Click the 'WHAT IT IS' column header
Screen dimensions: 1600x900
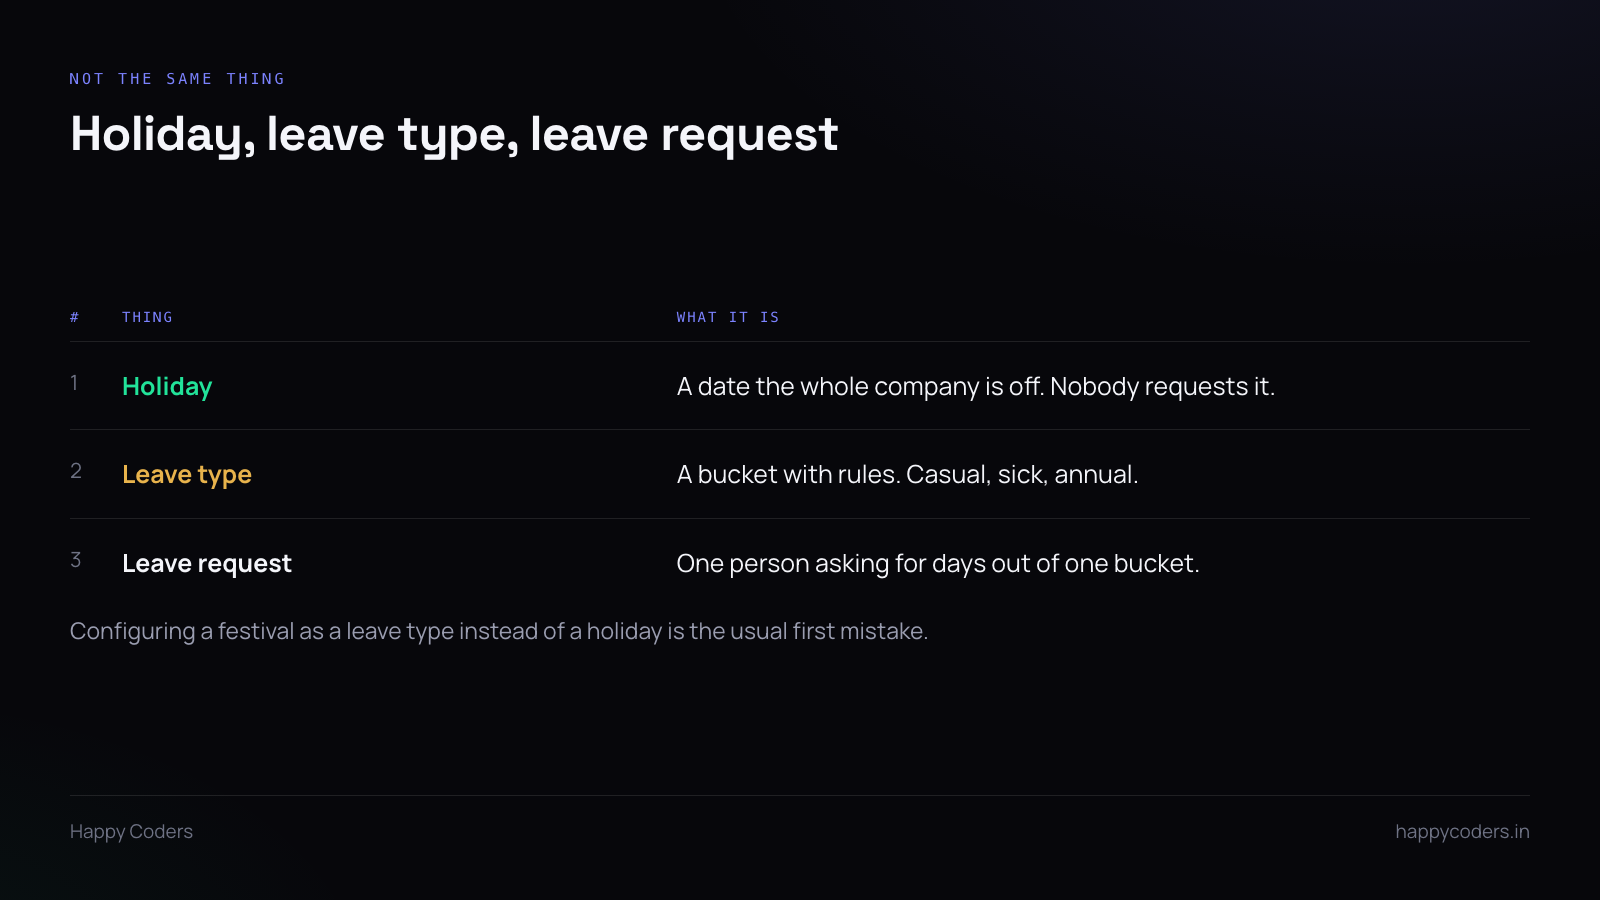click(x=728, y=317)
